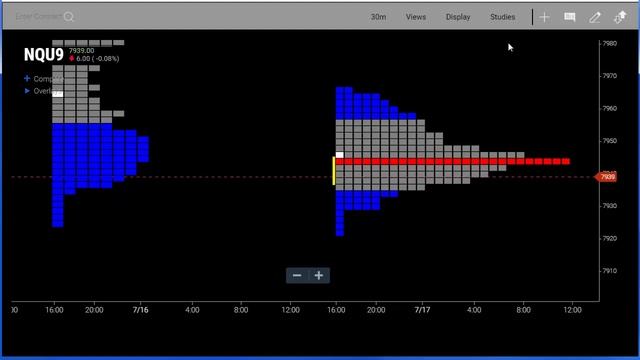Open the Studies menu
640x360 pixels.
pos(502,17)
